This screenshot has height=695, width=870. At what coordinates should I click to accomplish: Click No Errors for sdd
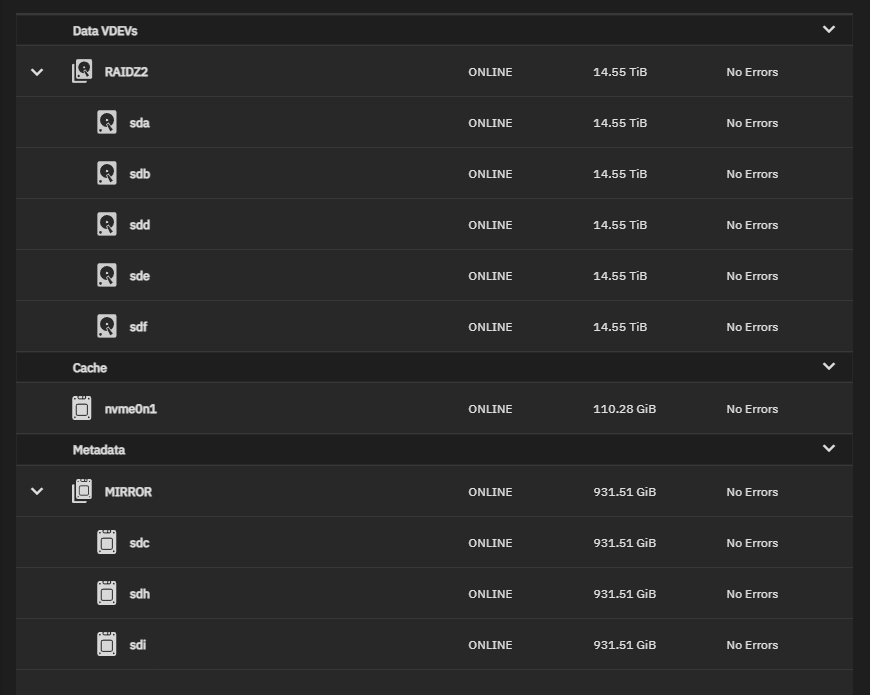(x=752, y=225)
